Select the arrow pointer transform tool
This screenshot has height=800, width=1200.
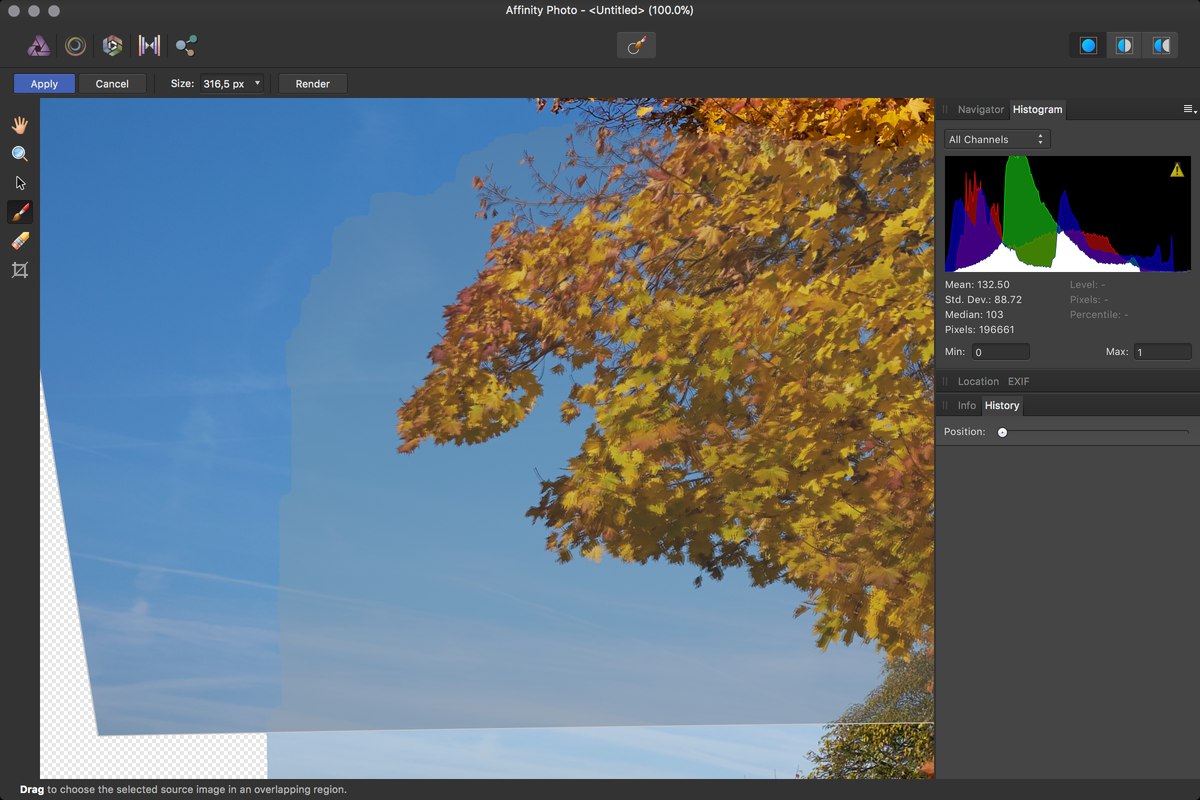click(19, 183)
